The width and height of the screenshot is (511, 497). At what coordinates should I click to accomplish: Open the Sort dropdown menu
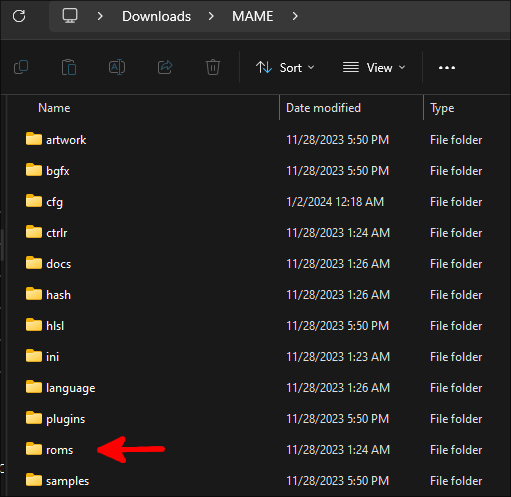pyautogui.click(x=285, y=68)
